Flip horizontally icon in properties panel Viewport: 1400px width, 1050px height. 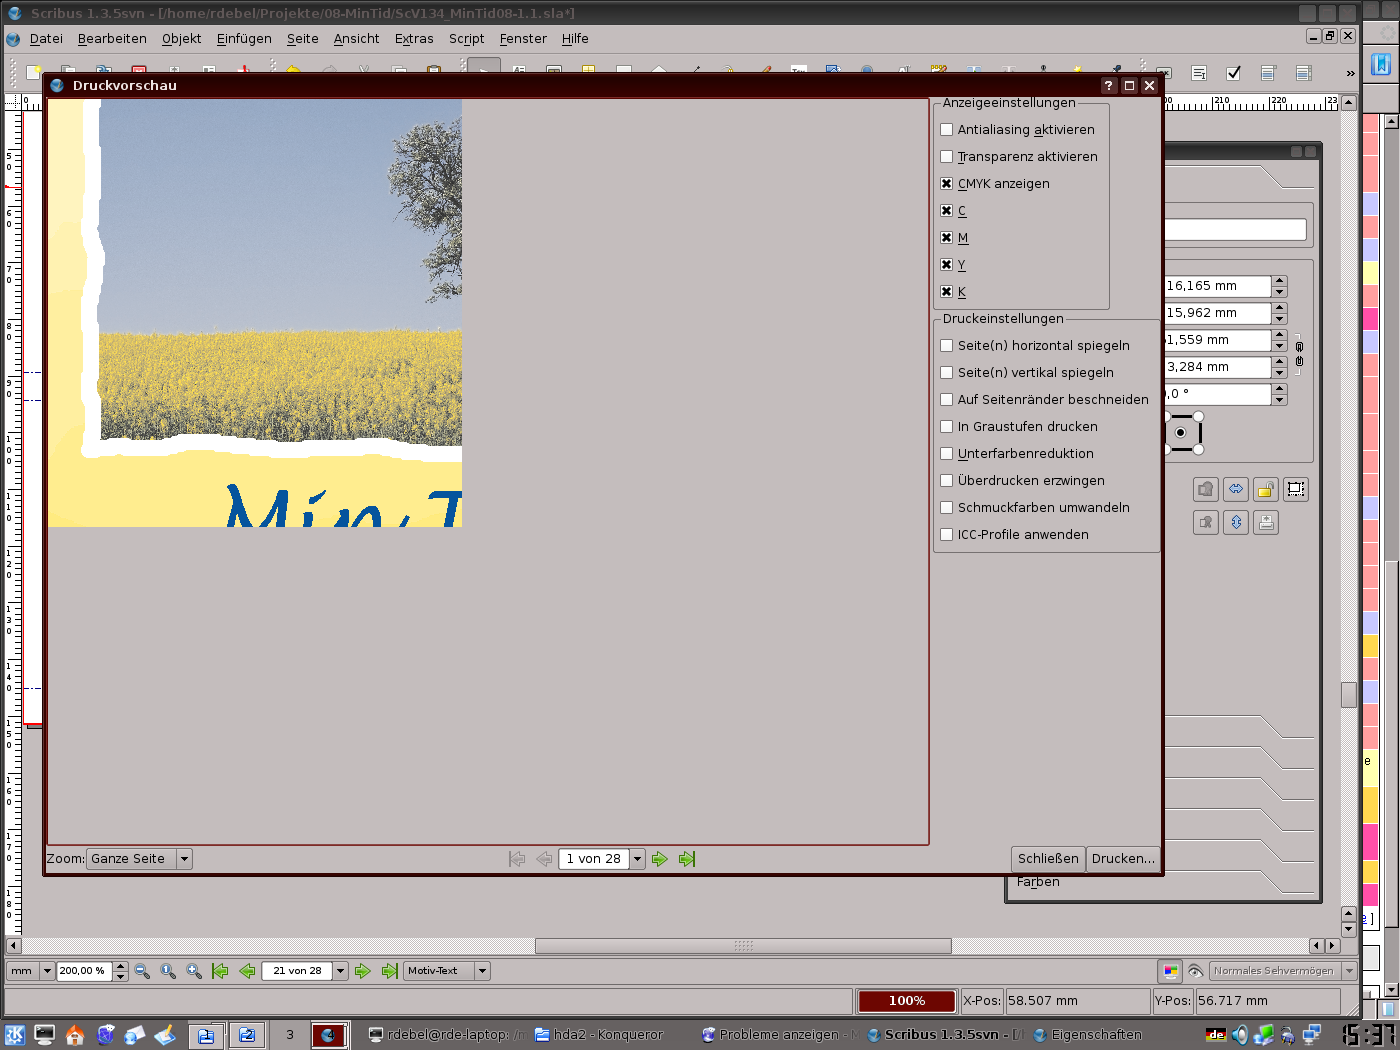[1236, 489]
